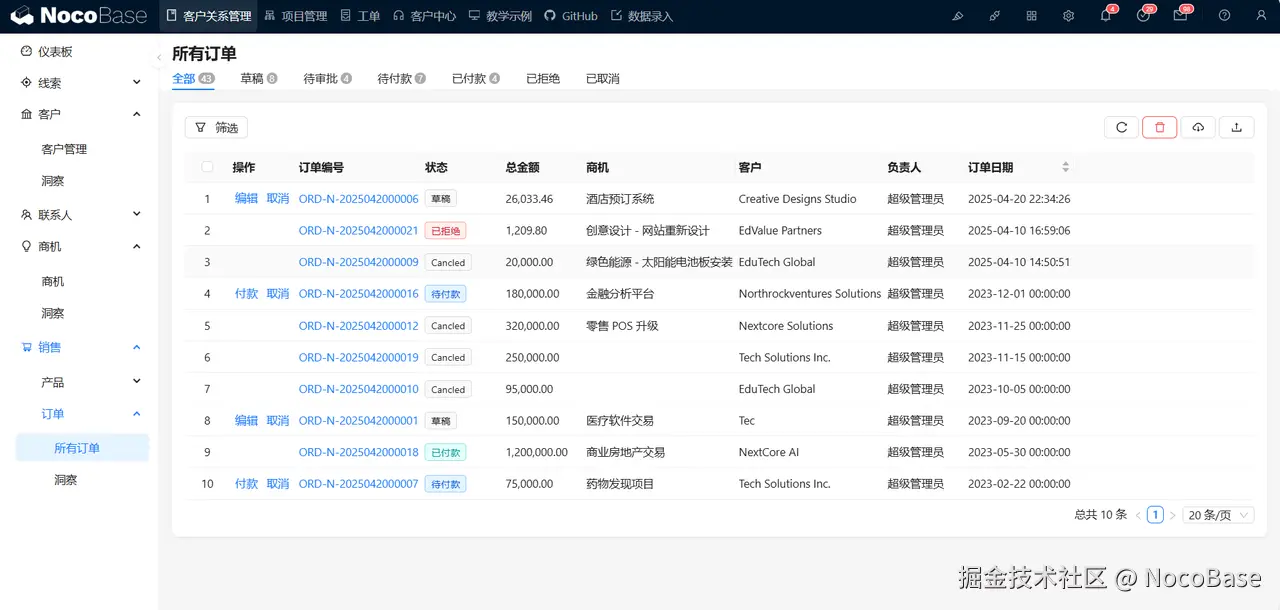Collapse sidebar with the small arrow handle
The image size is (1280, 610).
click(x=159, y=58)
